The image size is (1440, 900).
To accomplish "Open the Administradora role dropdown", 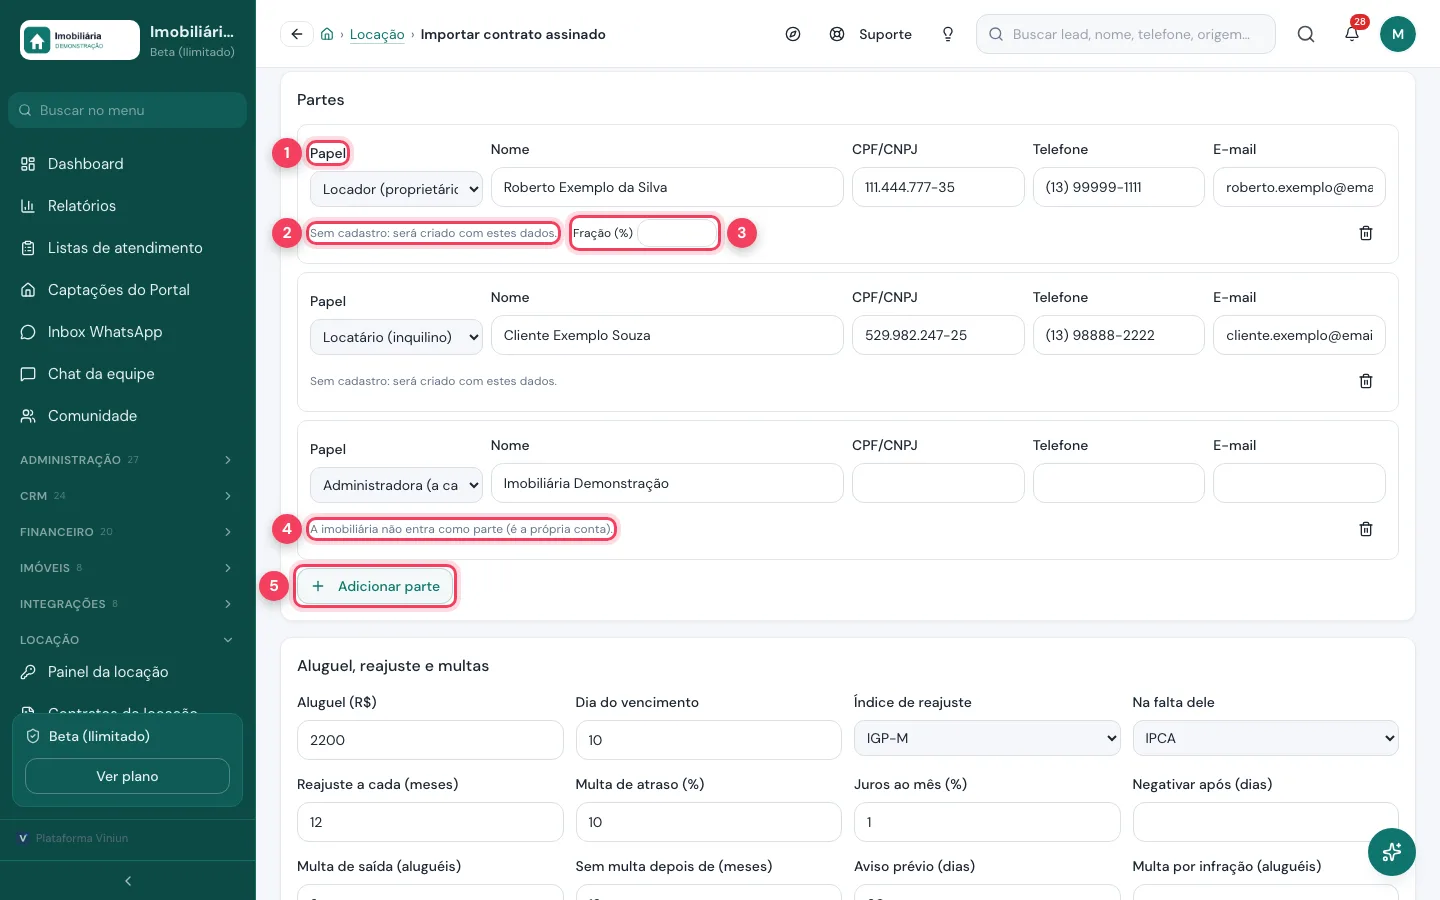I will pyautogui.click(x=396, y=485).
